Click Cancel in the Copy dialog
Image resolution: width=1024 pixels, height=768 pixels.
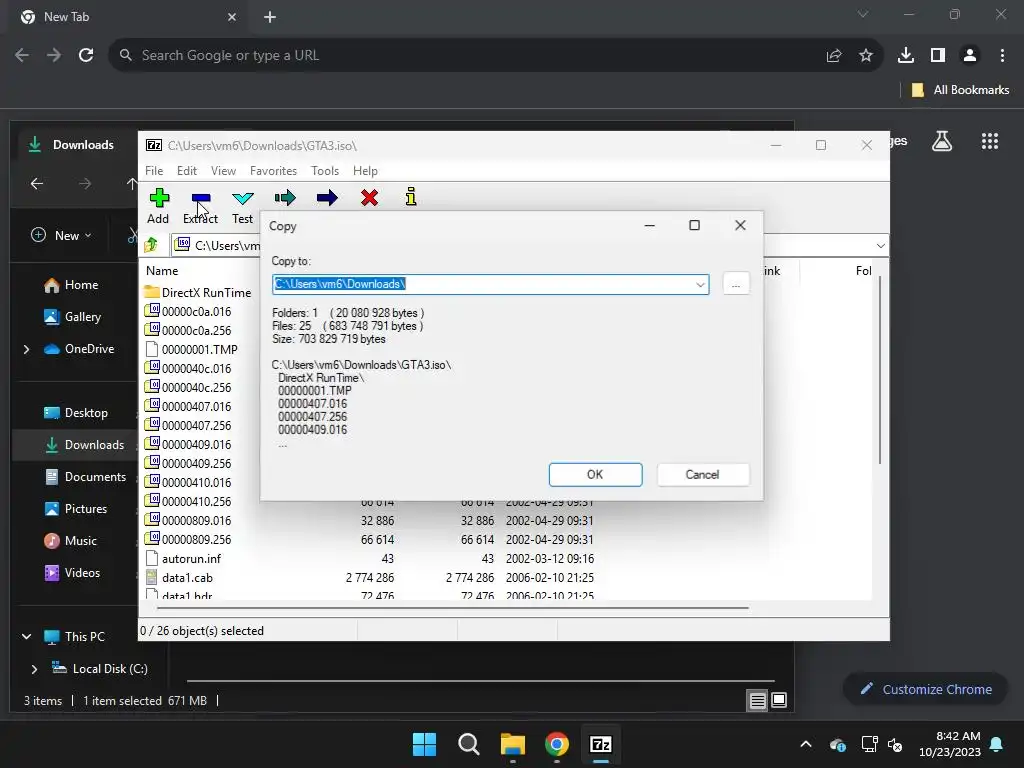pyautogui.click(x=703, y=475)
